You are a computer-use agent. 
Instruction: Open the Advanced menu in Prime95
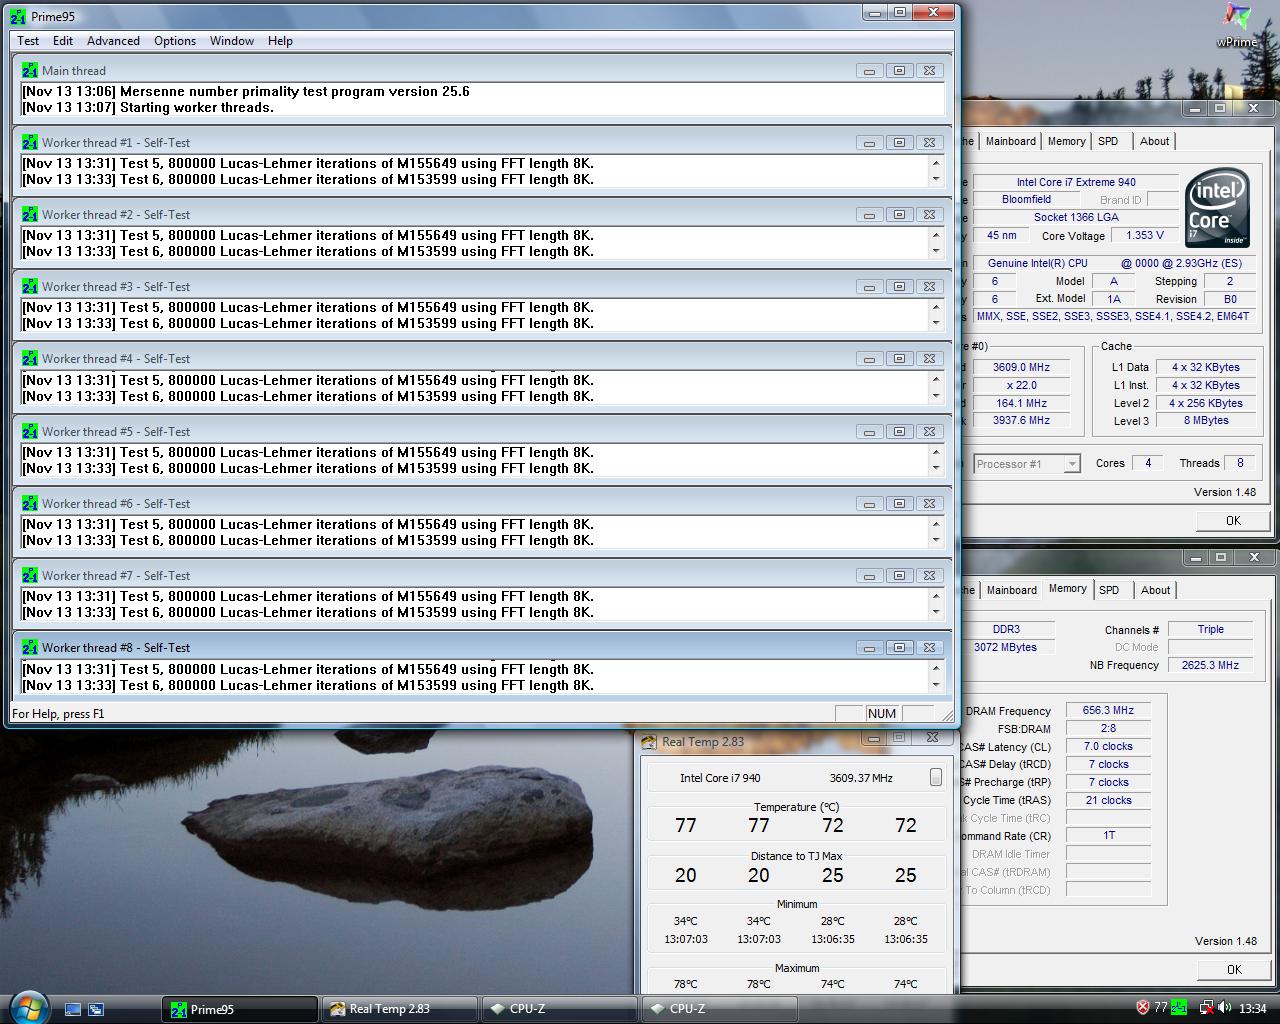[x=113, y=41]
